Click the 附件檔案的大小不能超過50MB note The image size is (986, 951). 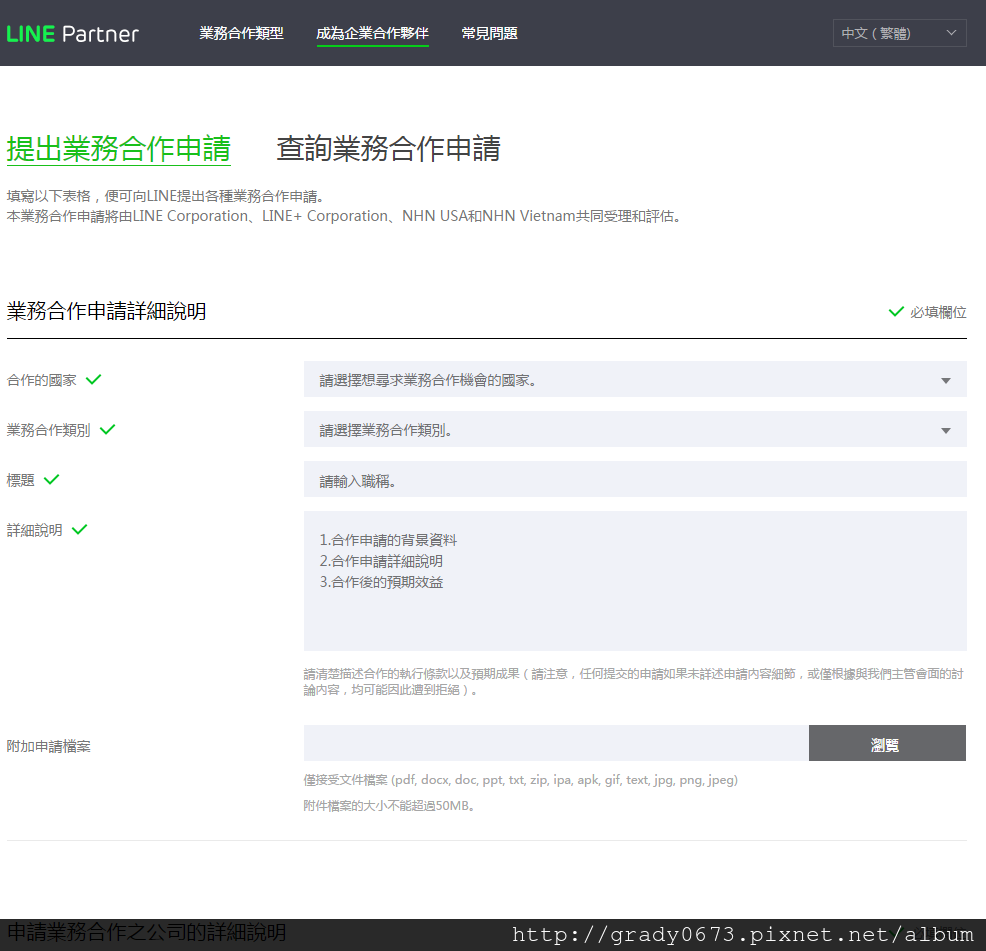(x=389, y=806)
